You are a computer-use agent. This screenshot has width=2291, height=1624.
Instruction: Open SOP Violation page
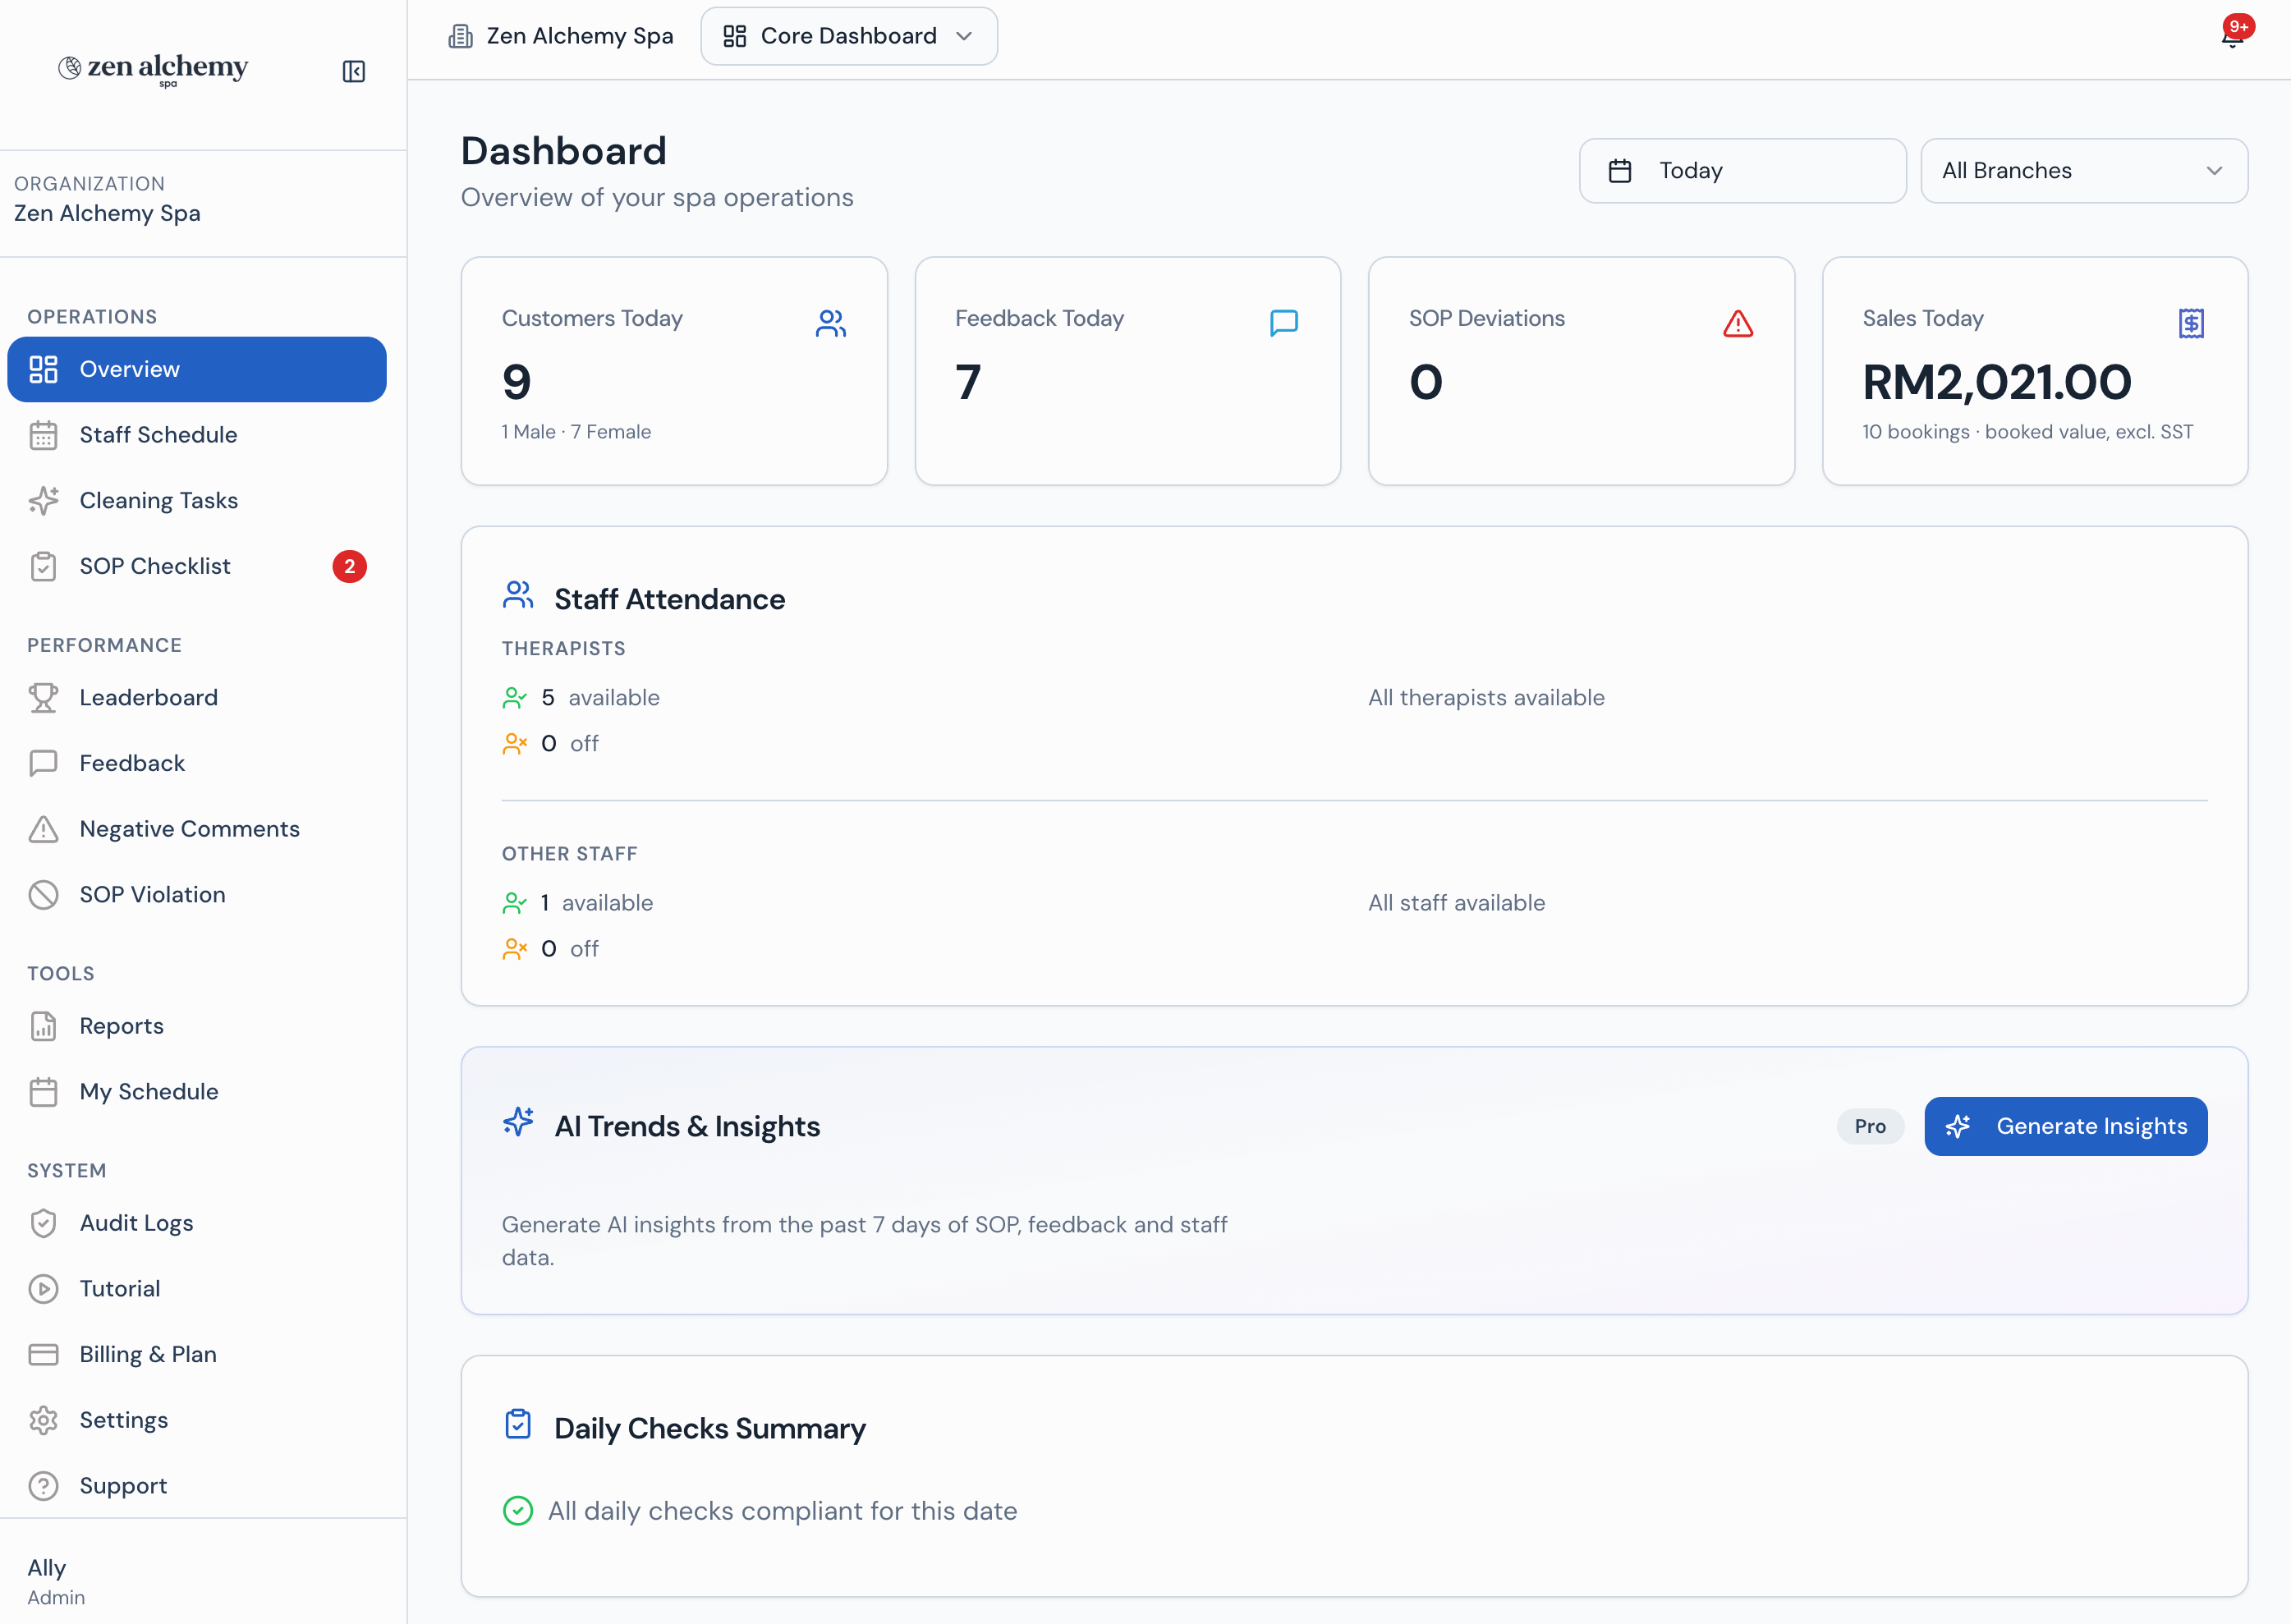(x=197, y=894)
